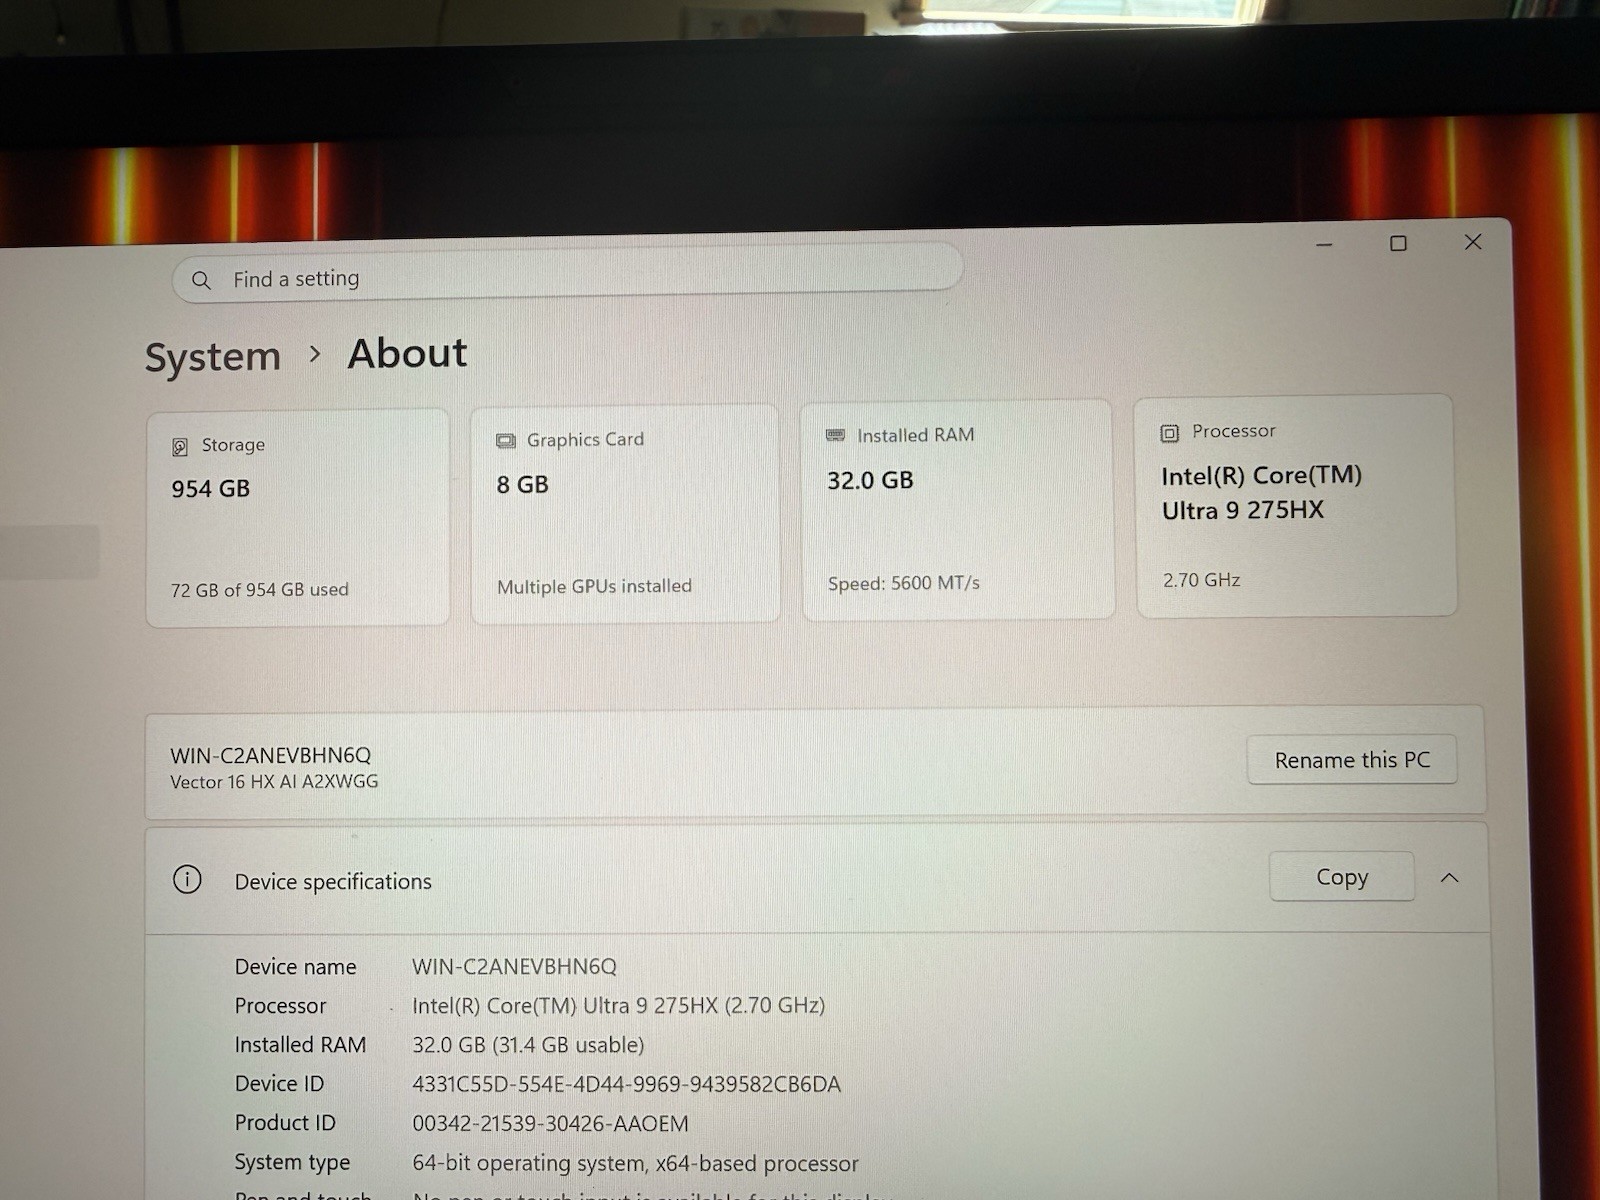Select model text Vector 16 HX AI A2XWGG
1600x1200 pixels.
point(274,782)
